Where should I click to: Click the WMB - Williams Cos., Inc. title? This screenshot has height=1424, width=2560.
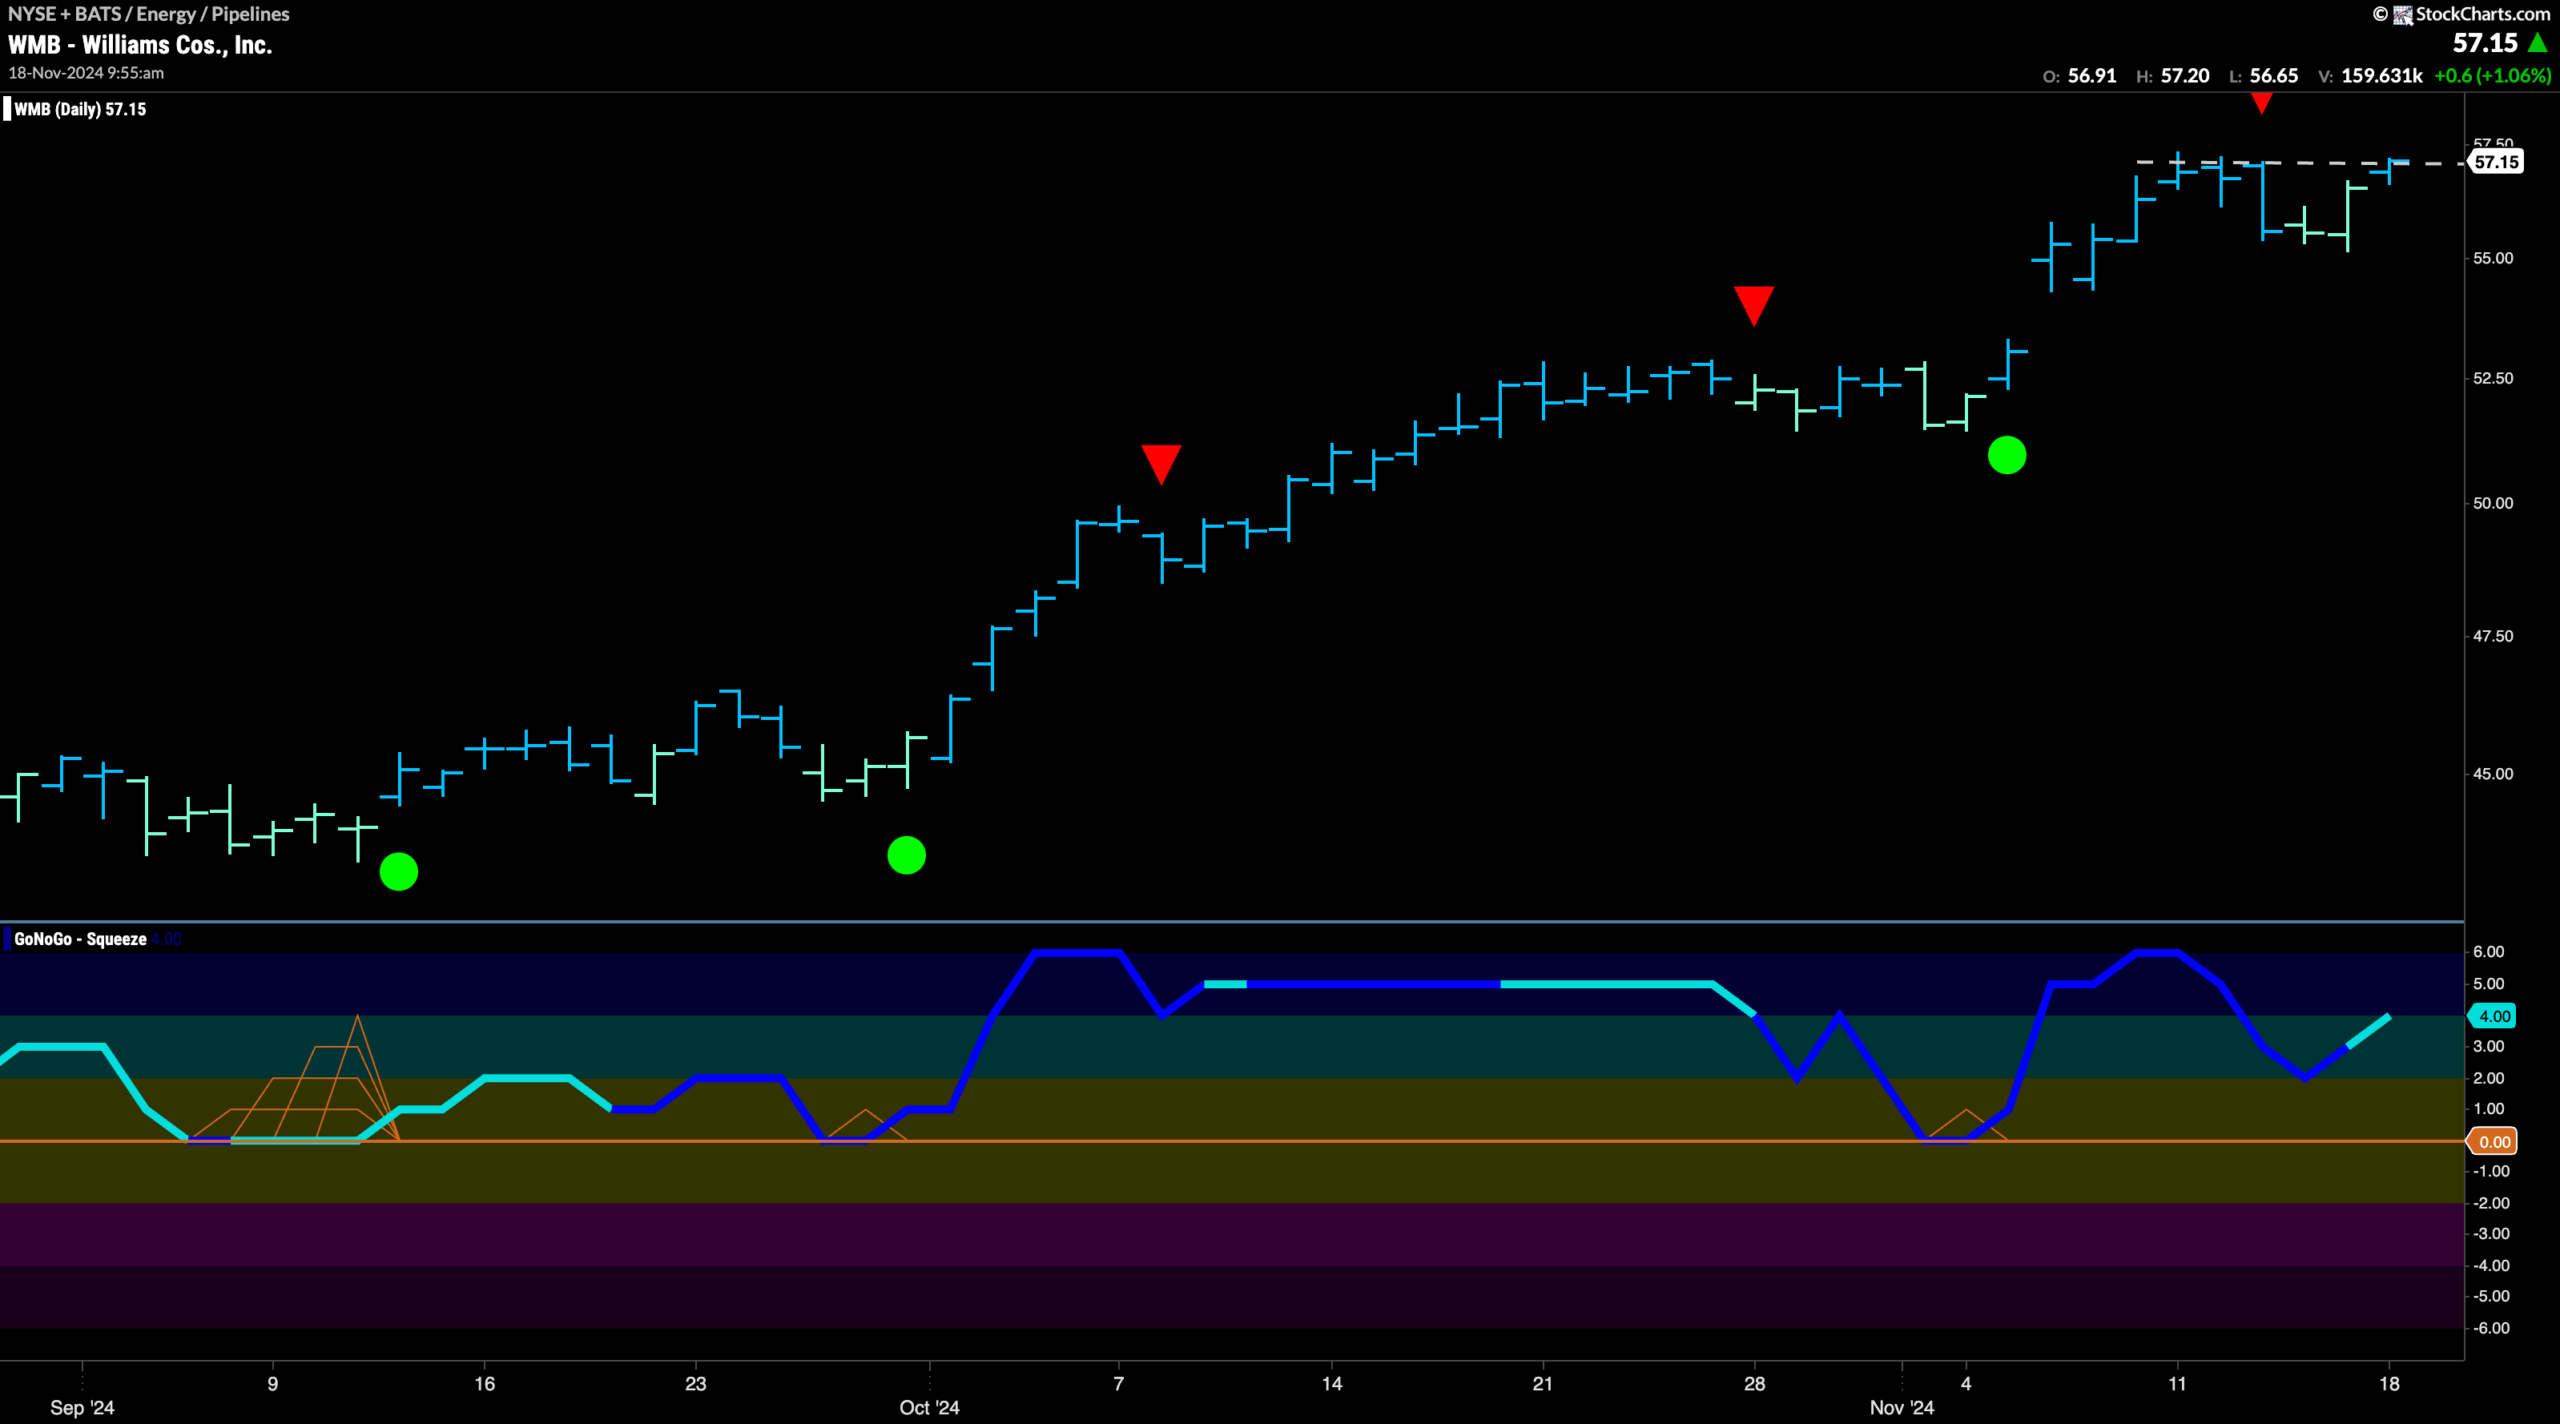tap(140, 45)
